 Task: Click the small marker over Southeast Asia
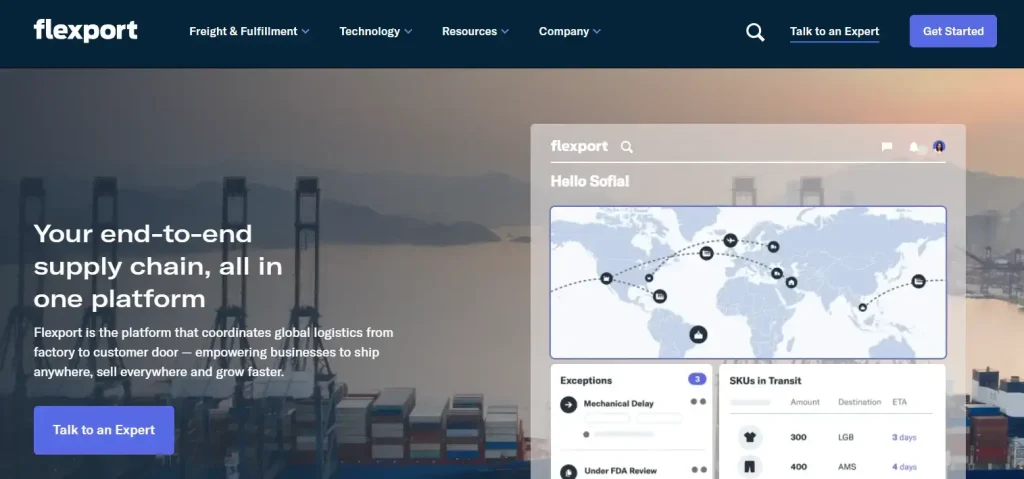tap(863, 307)
